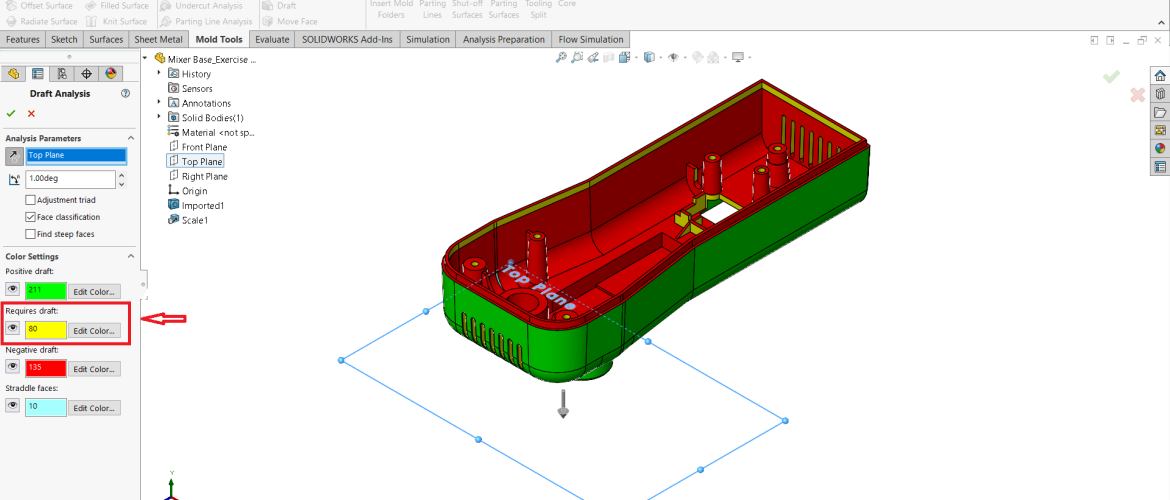Open SOLIDWORKS Resources home icon
The width and height of the screenshot is (1170, 500).
coord(1160,76)
